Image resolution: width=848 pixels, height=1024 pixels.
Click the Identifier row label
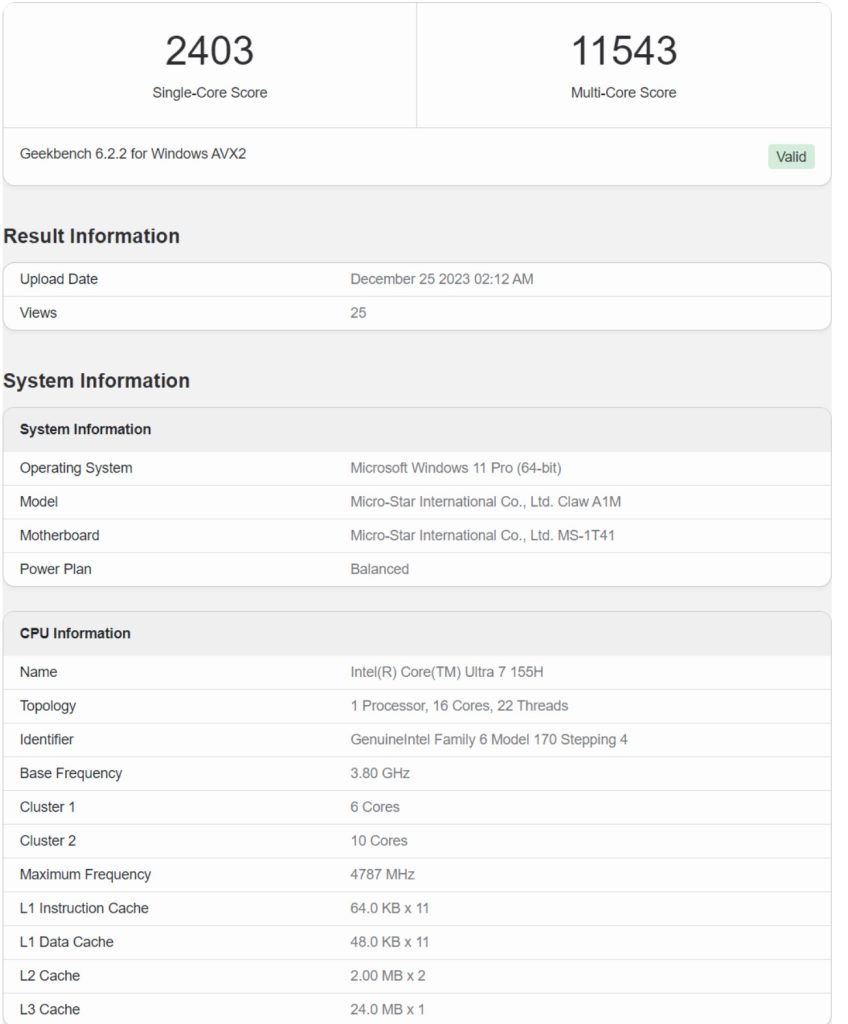click(46, 740)
